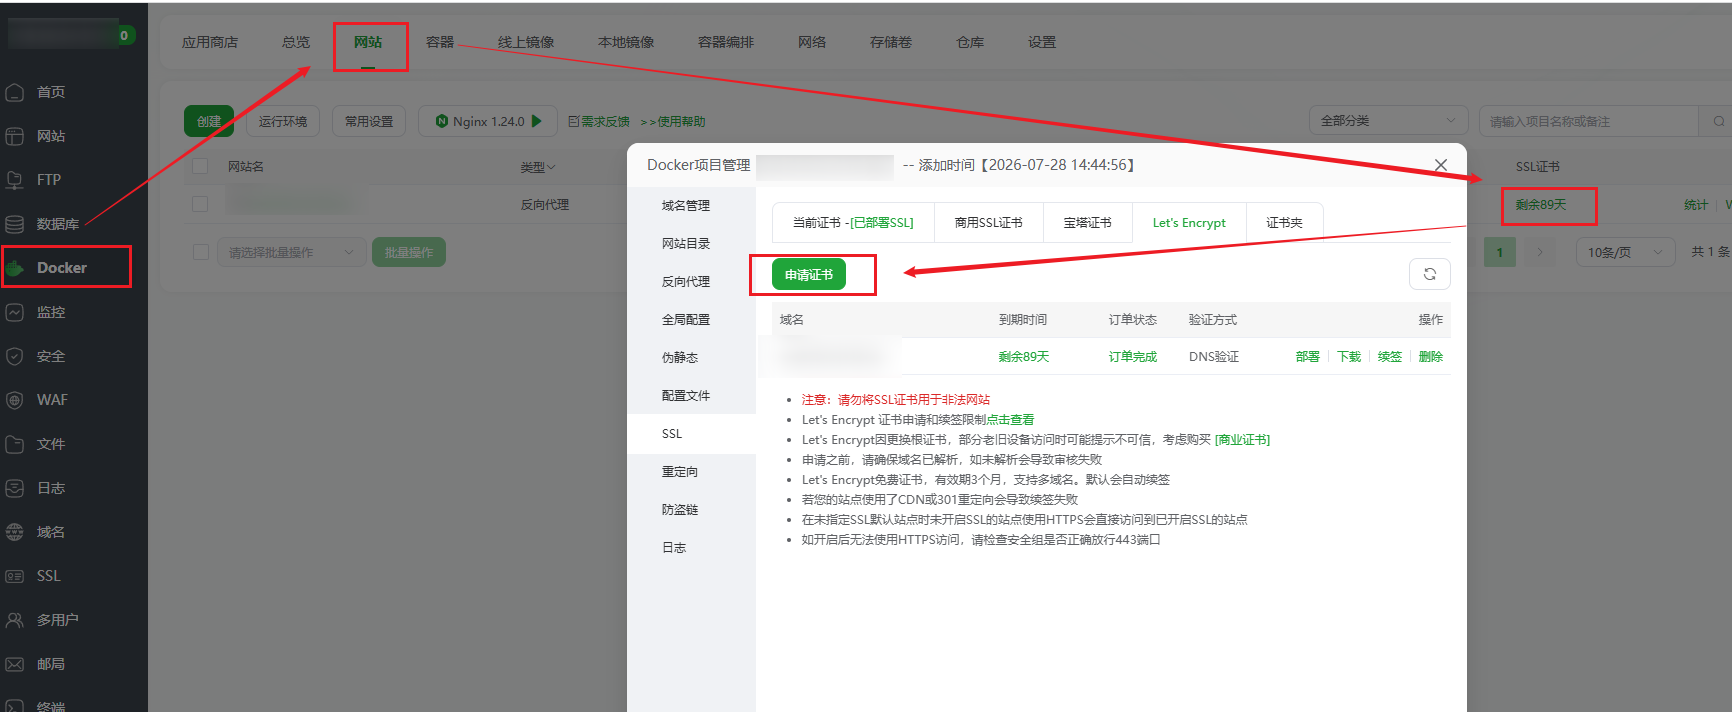This screenshot has width=1732, height=712.
Task: Open 当前证书 tab in SSL panel
Action: pyautogui.click(x=853, y=222)
